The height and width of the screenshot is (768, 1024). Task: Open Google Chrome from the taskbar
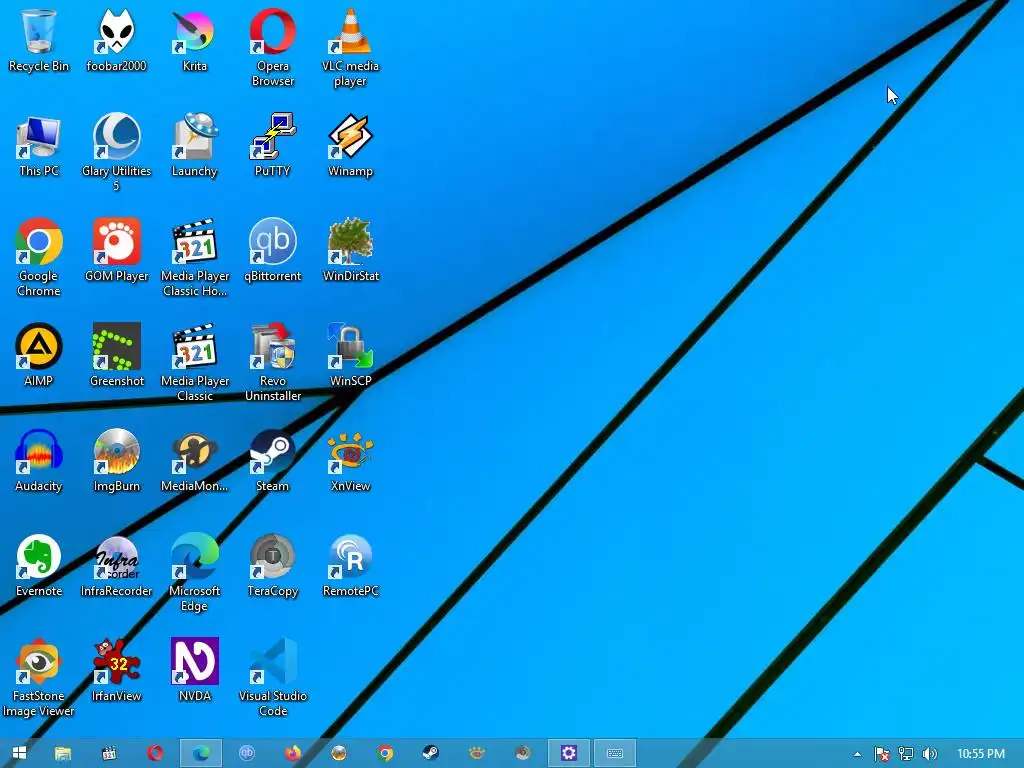pyautogui.click(x=385, y=753)
